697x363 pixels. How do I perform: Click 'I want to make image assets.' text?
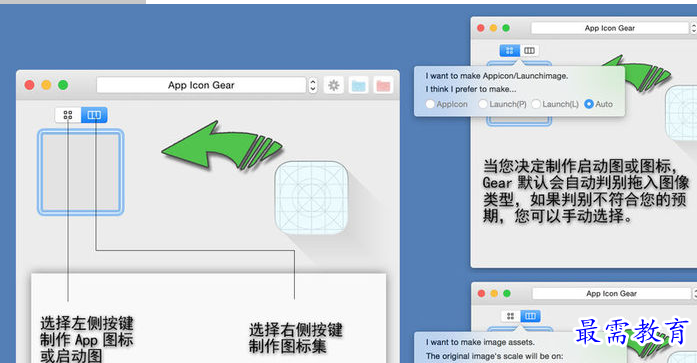(480, 342)
